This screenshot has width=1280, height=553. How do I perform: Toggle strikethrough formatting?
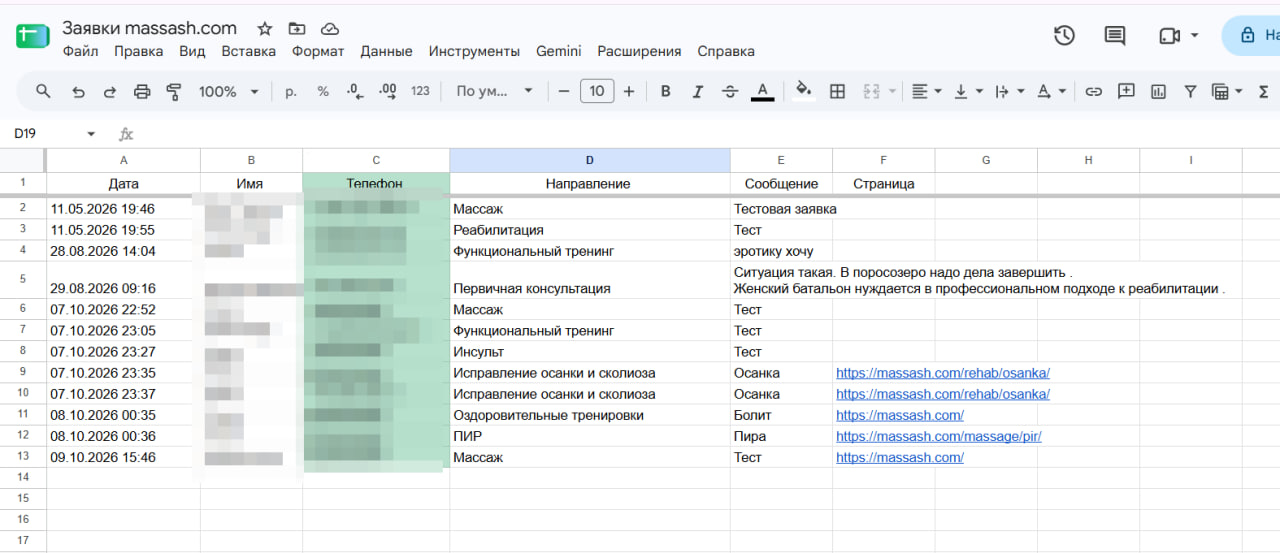click(x=730, y=91)
